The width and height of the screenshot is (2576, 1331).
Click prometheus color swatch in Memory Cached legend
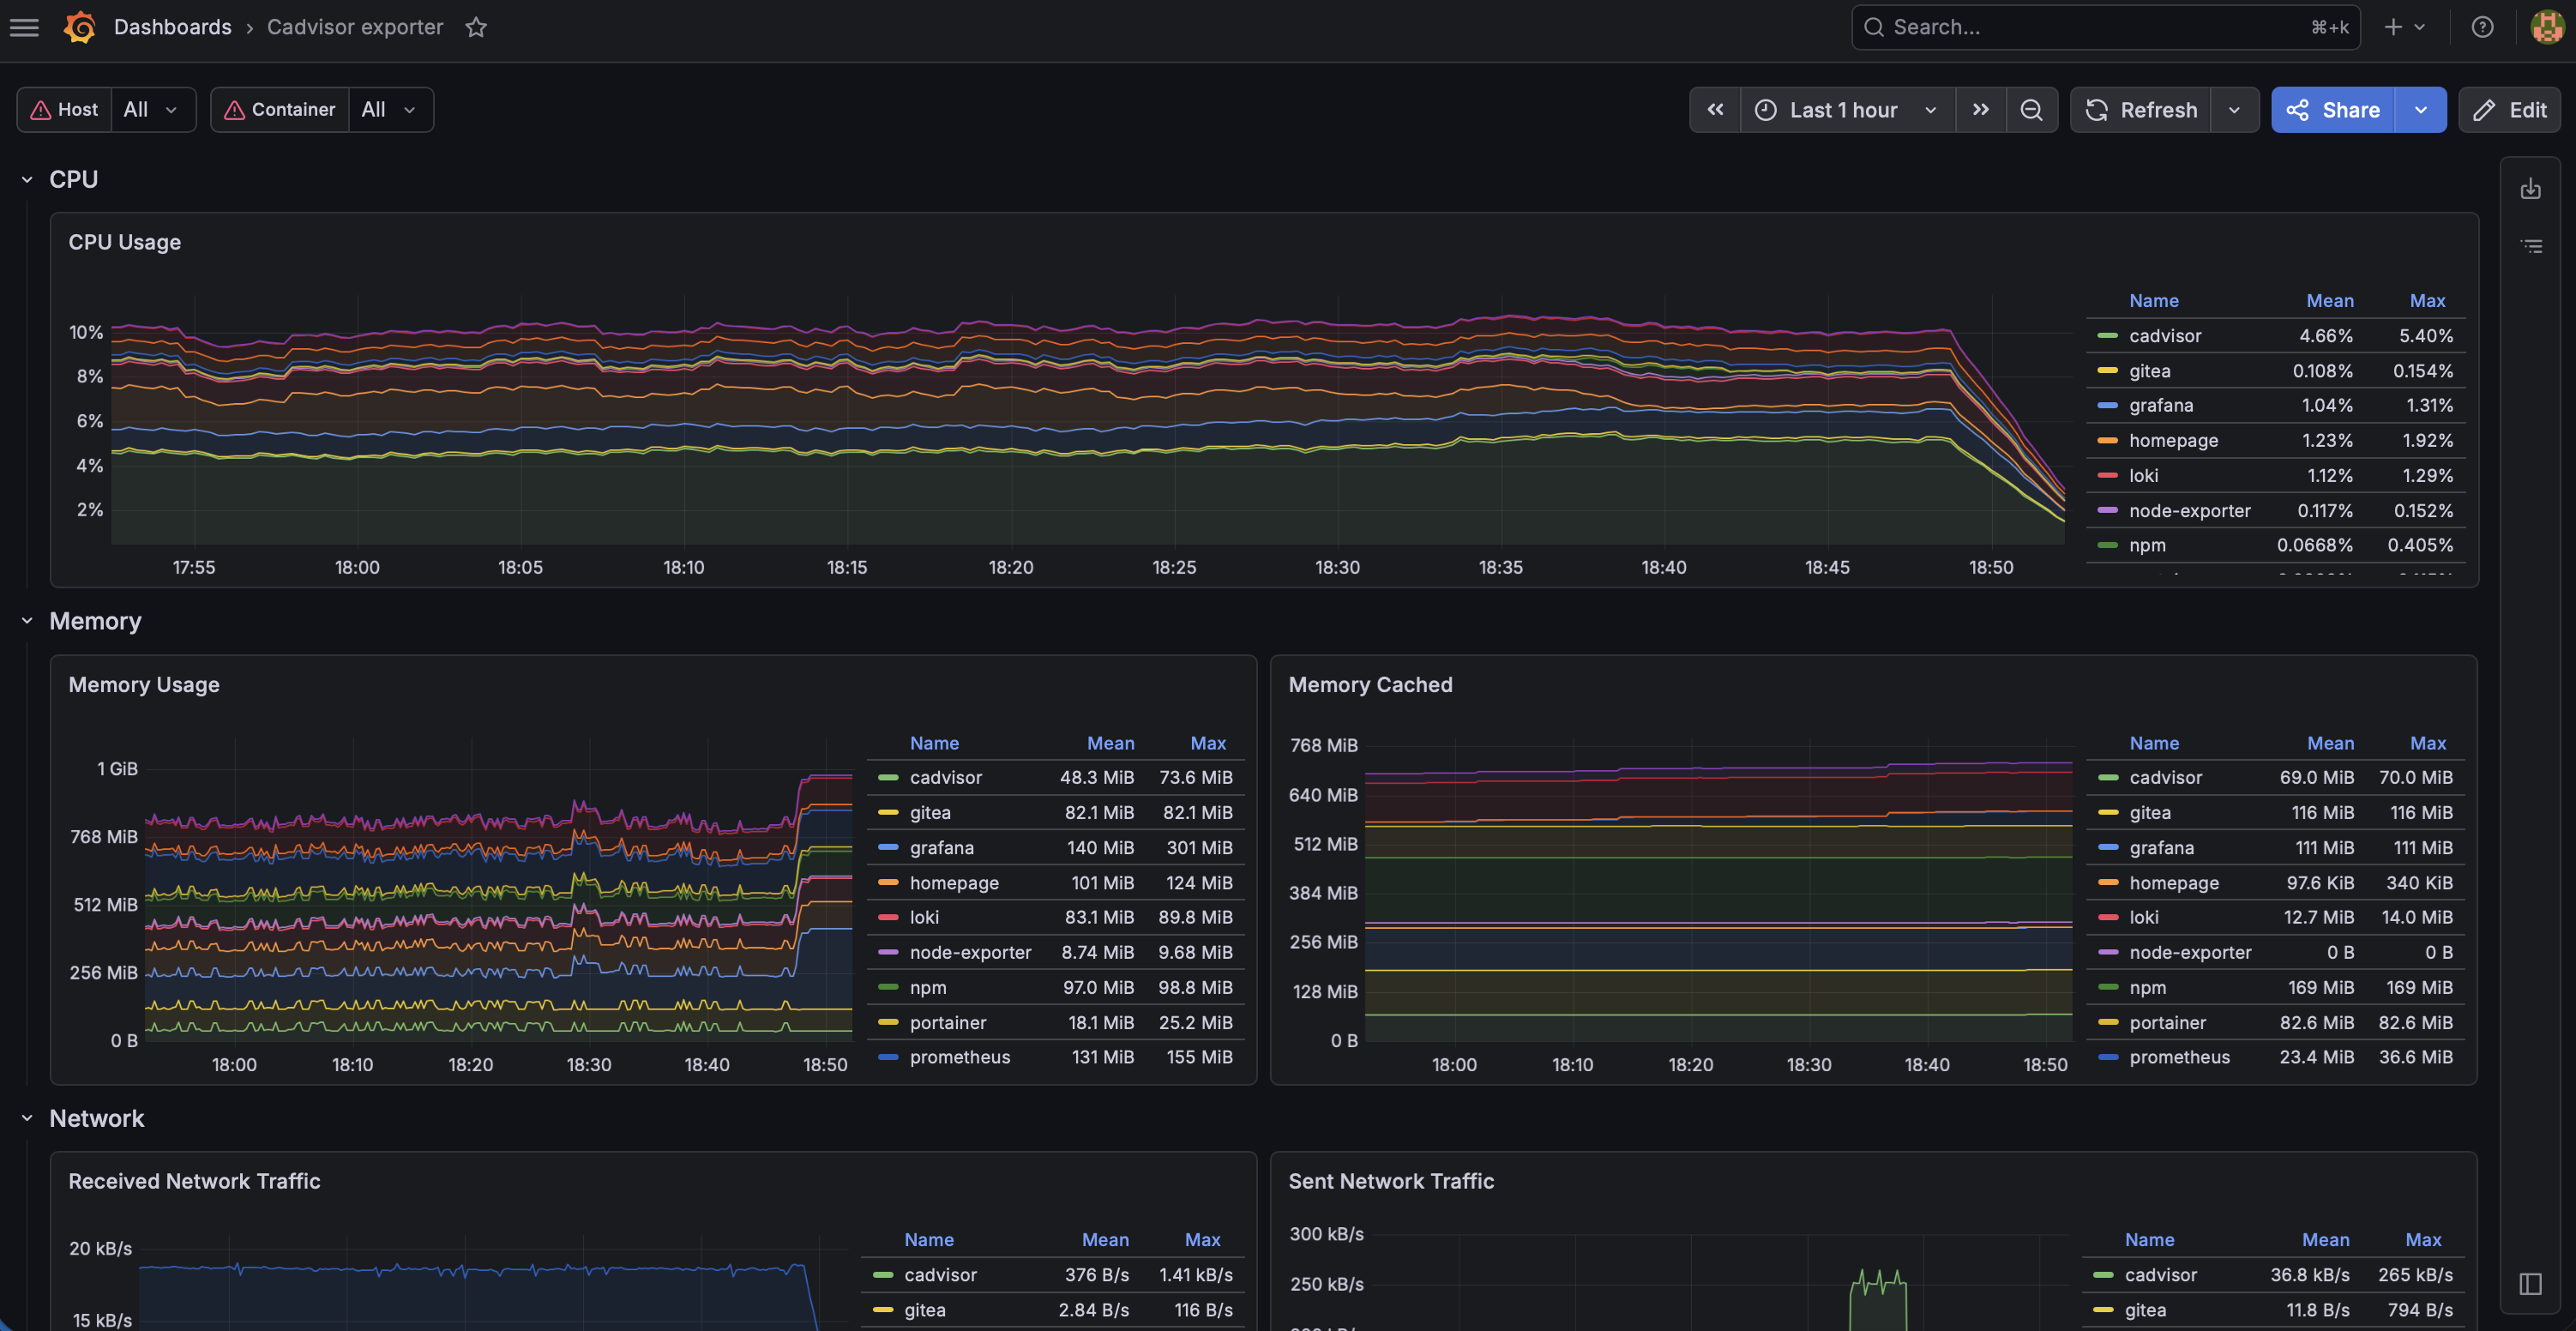[2107, 1057]
